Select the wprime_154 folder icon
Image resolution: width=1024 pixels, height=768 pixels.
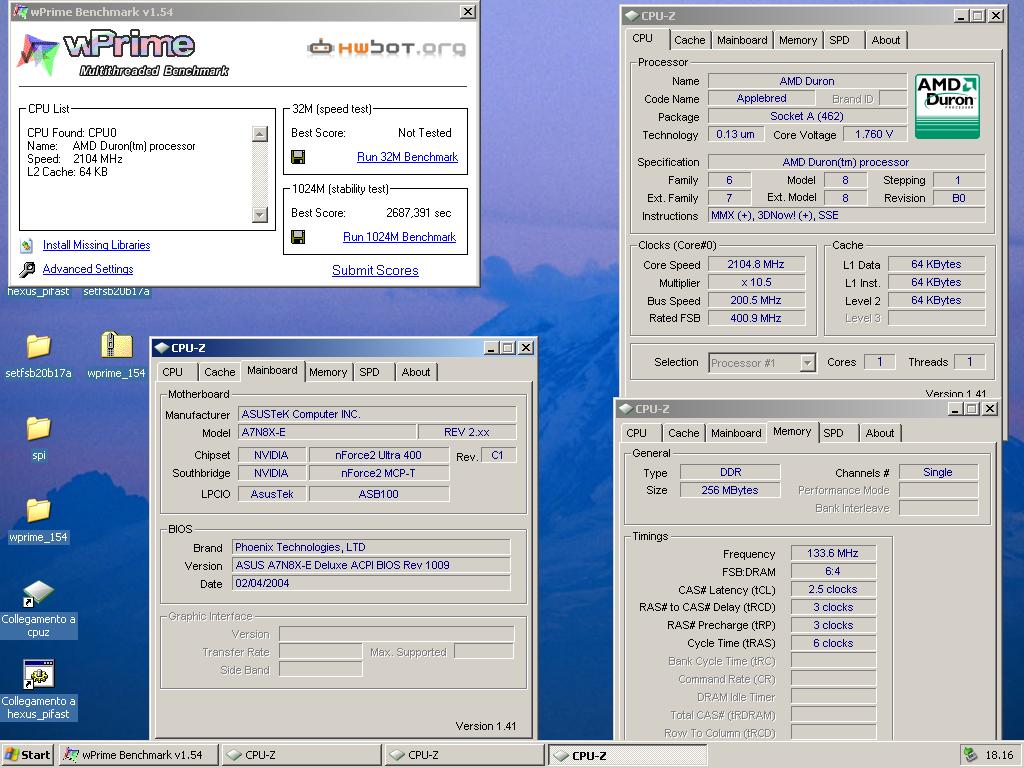(x=39, y=511)
